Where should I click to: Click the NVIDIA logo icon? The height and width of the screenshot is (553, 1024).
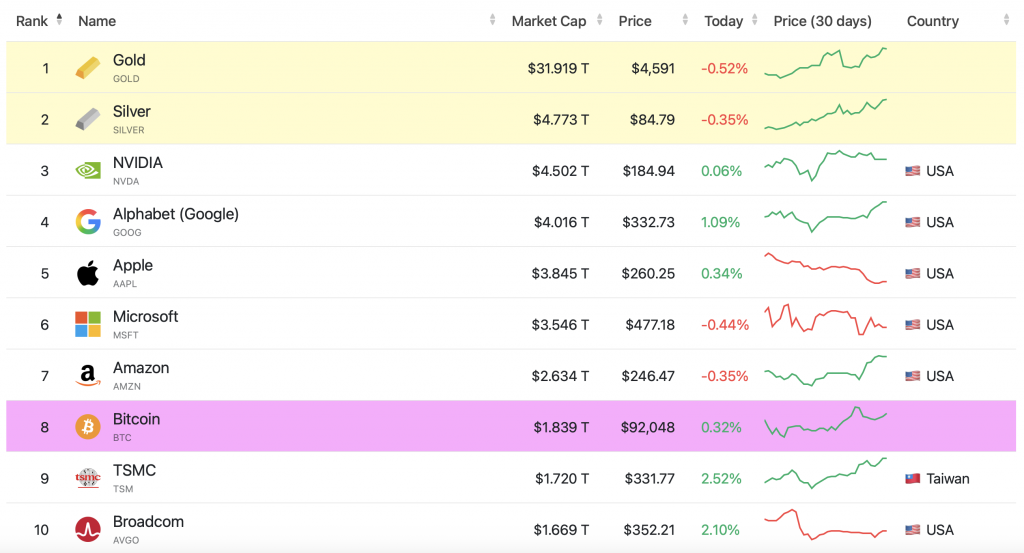[x=88, y=171]
